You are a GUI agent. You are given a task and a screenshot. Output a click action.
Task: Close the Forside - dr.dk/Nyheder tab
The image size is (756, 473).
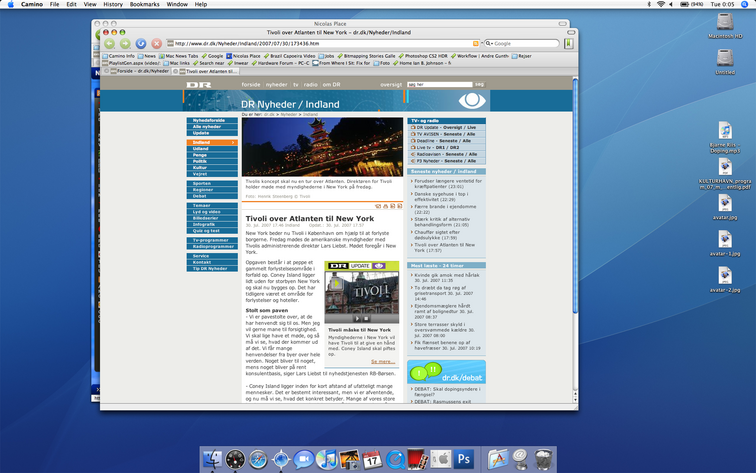click(107, 71)
